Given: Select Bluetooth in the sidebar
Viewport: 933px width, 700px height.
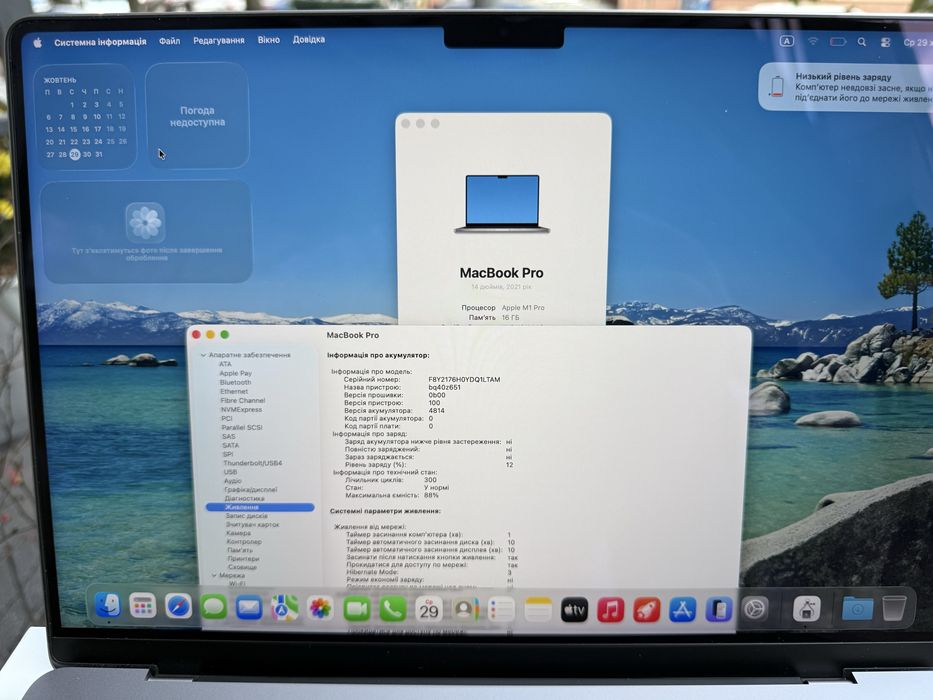Looking at the screenshot, I should click(236, 382).
